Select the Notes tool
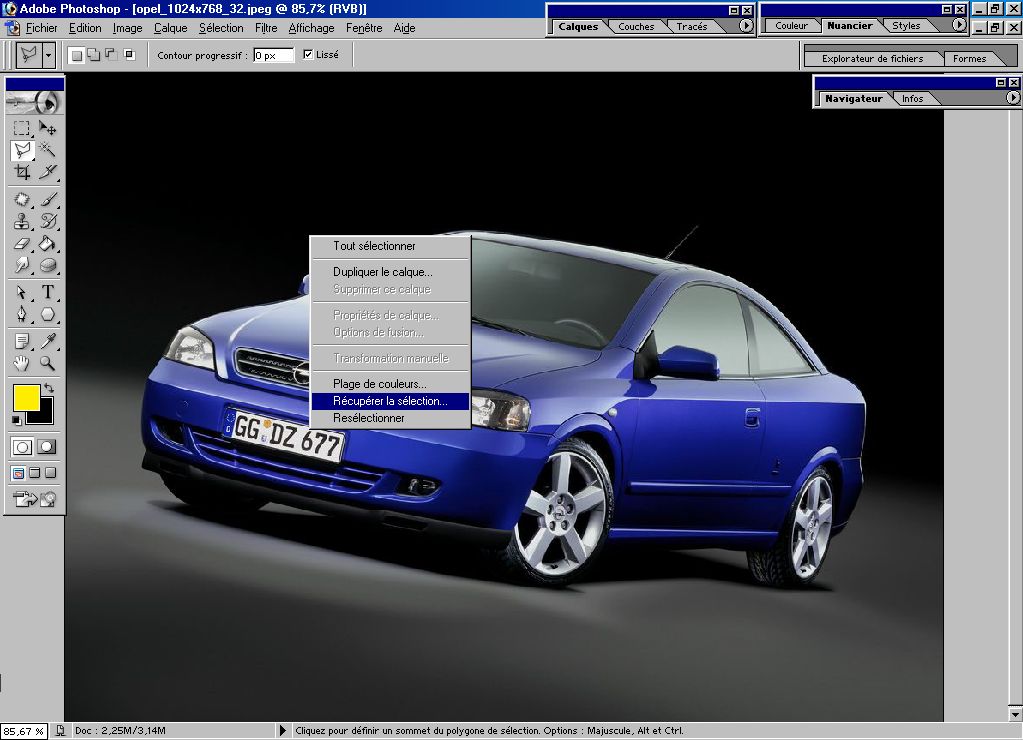This screenshot has height=740, width=1023. click(x=22, y=341)
